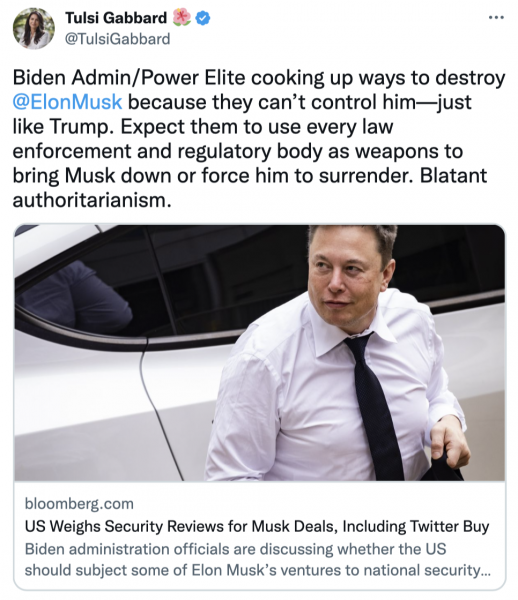
Task: Click the word 'authoritarianism.' in the tweet
Action: pos(92,200)
